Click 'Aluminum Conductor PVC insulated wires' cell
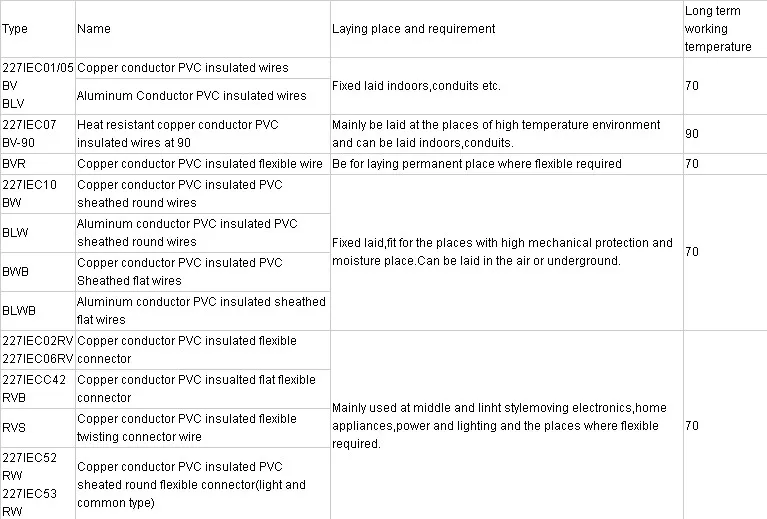The width and height of the screenshot is (767, 519). 192,96
